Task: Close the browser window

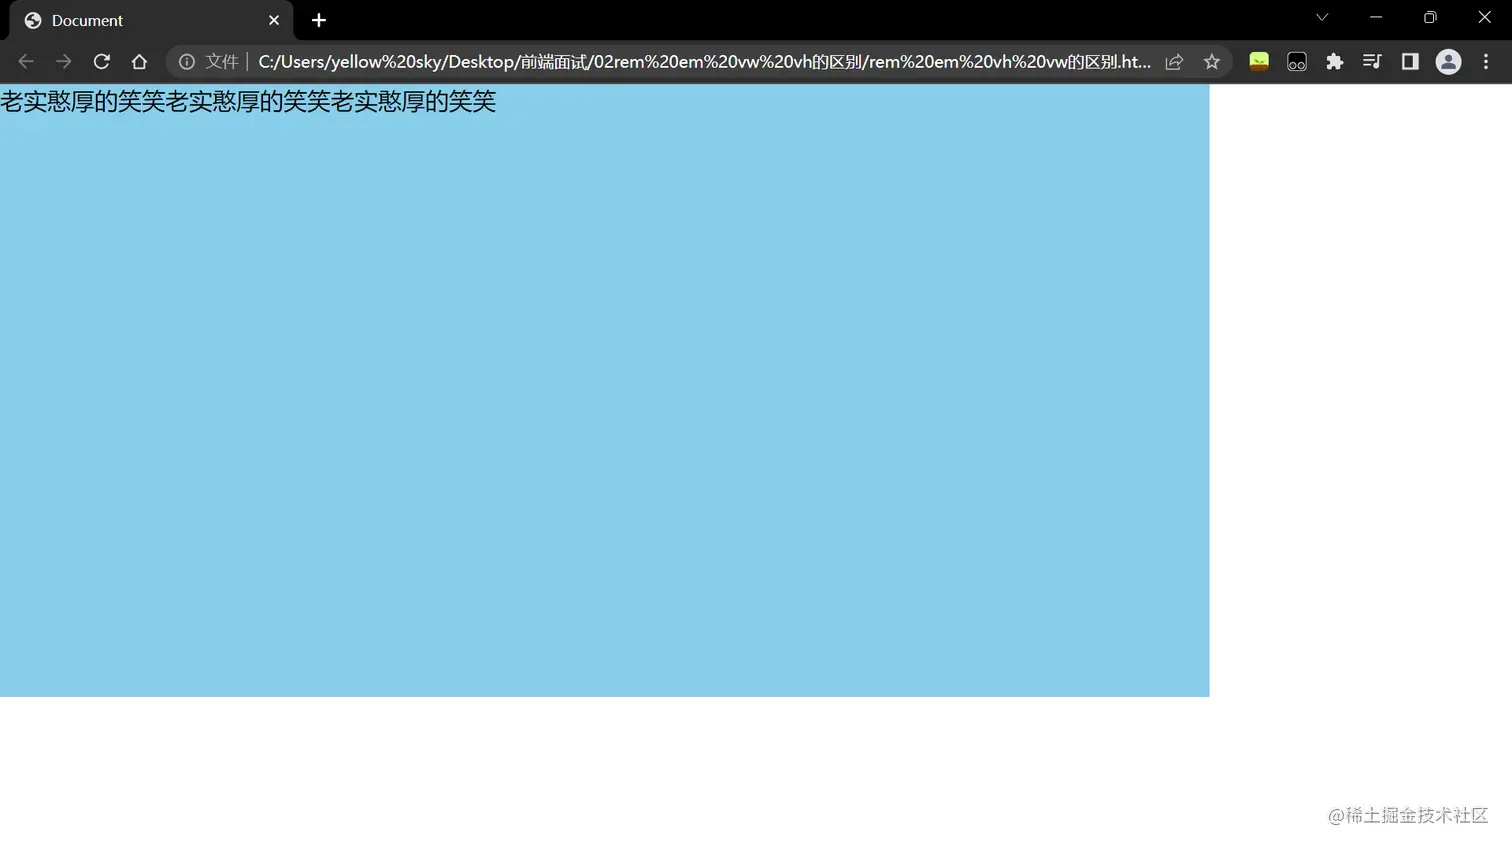Action: [1484, 17]
